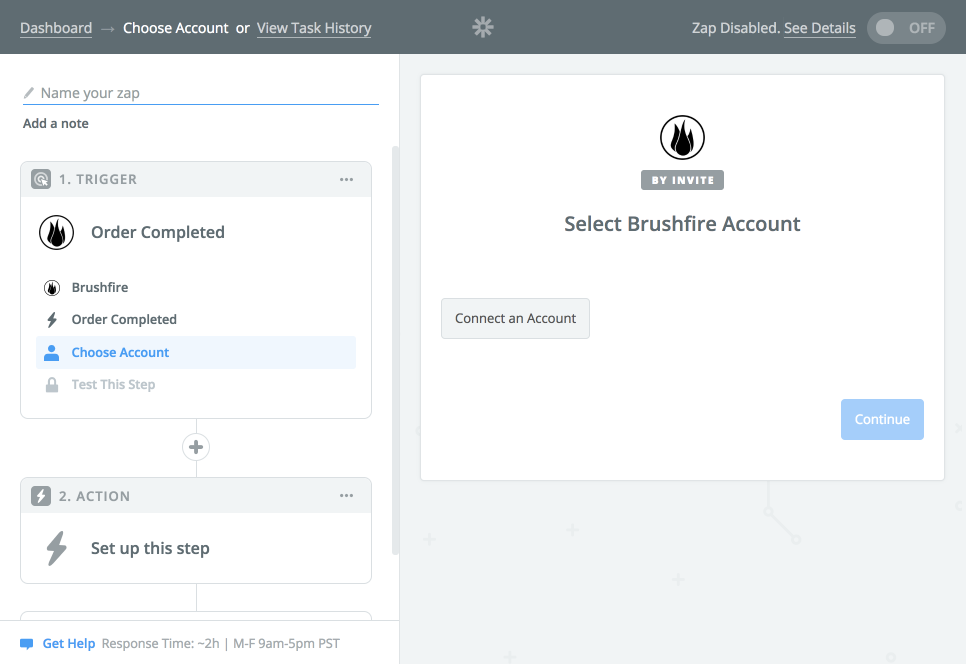Select the Choose Account step

tap(196, 352)
